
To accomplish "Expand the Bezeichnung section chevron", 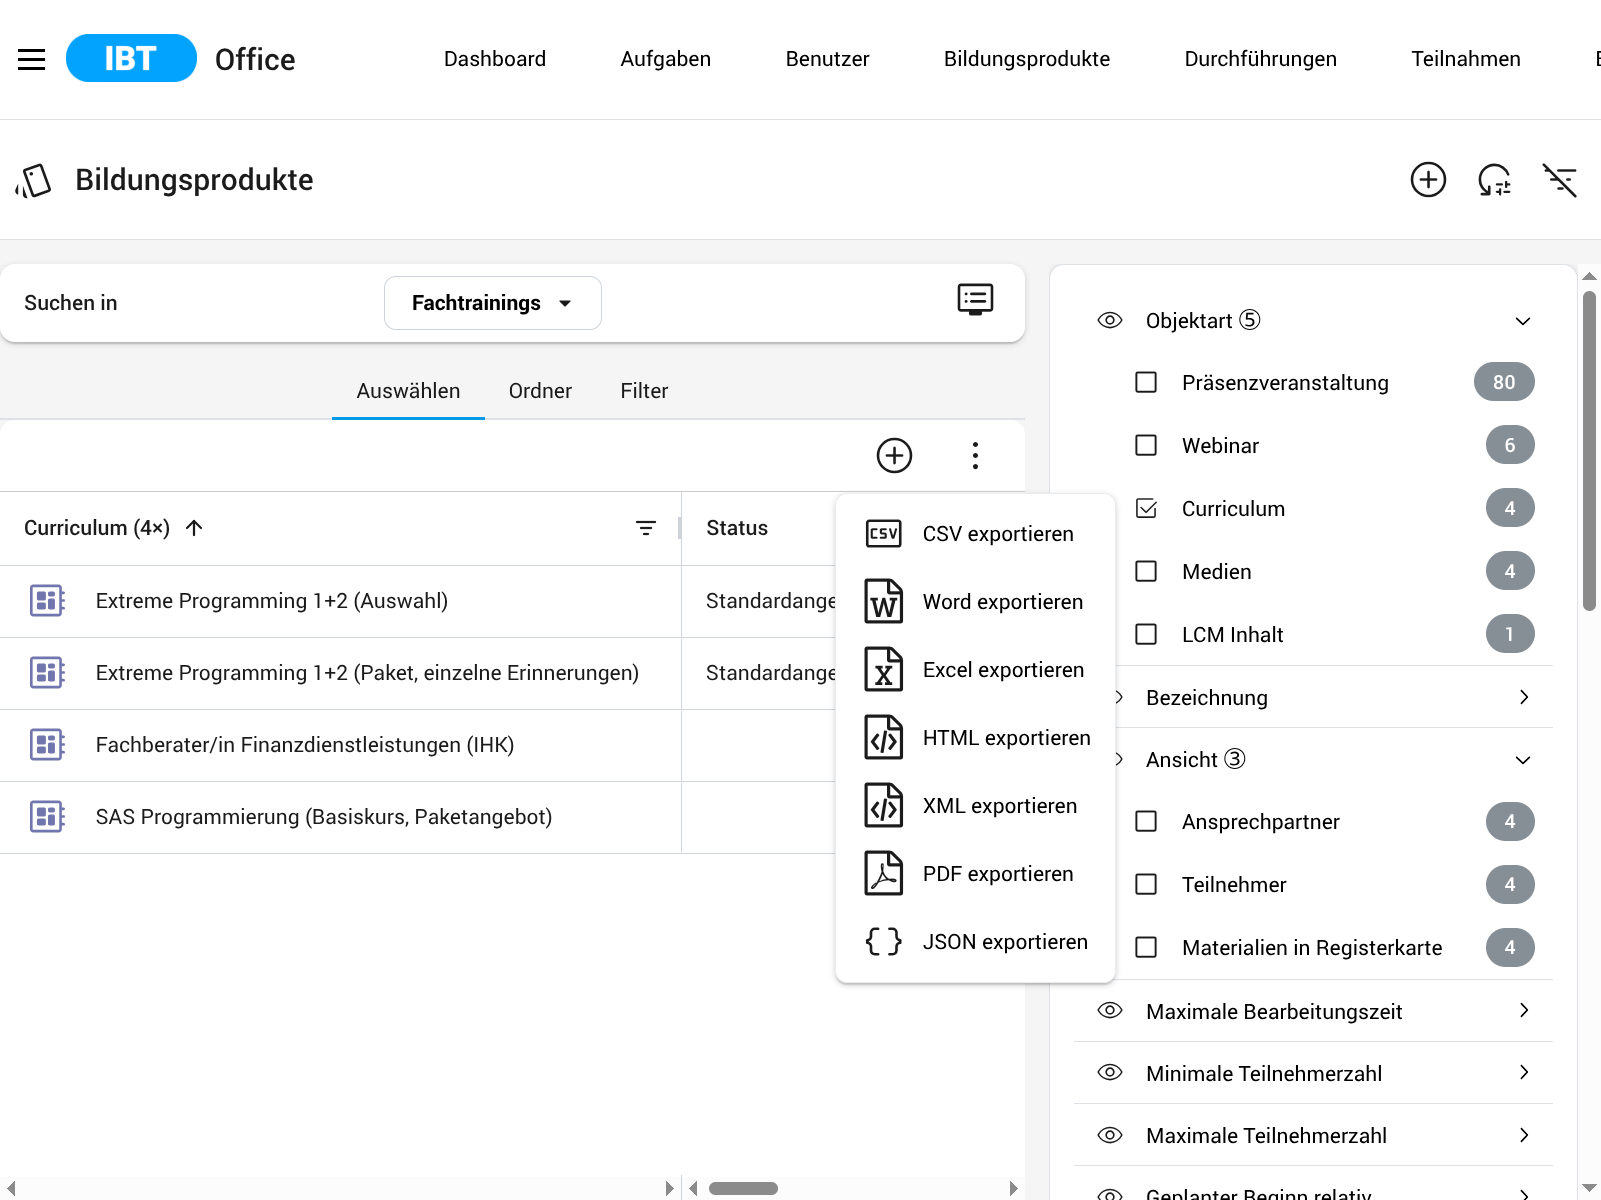I will (1523, 697).
